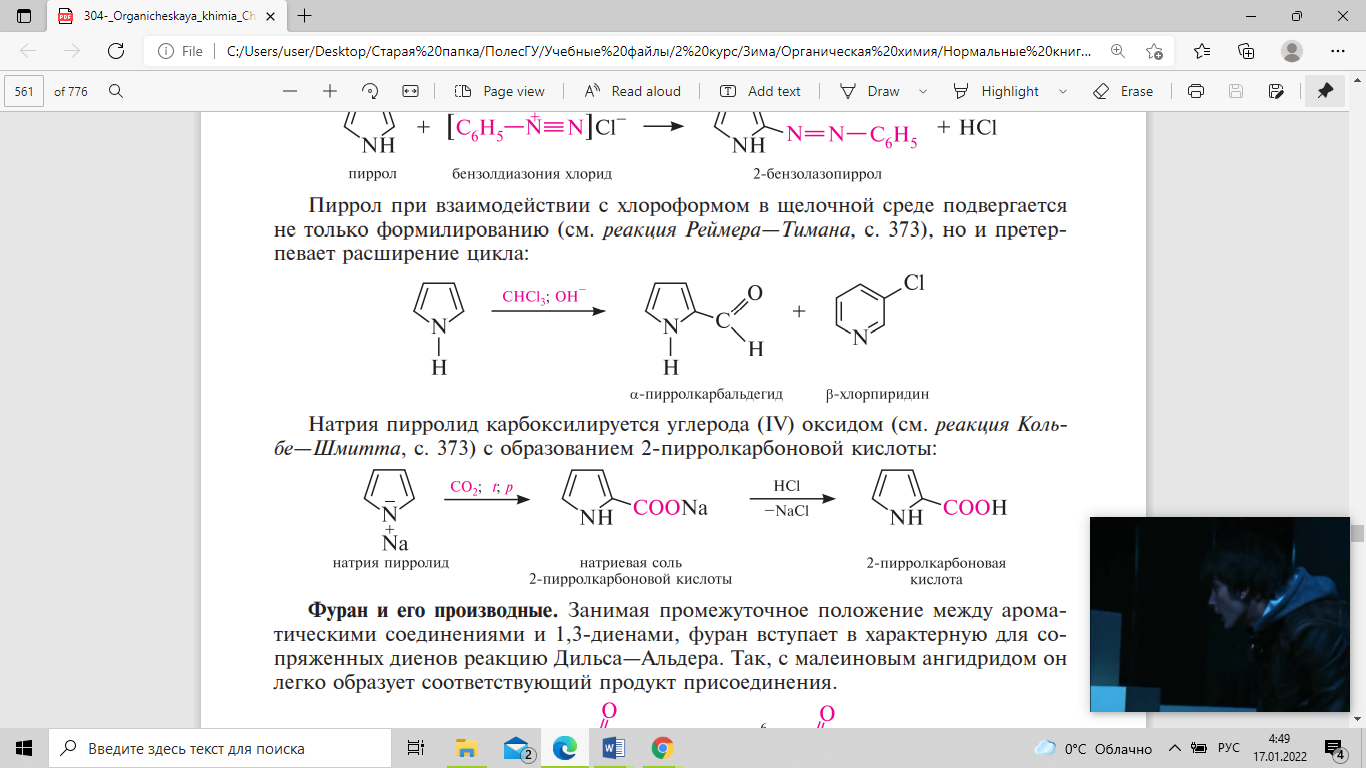
Task: Open the browser profile avatar
Action: coord(1292,51)
